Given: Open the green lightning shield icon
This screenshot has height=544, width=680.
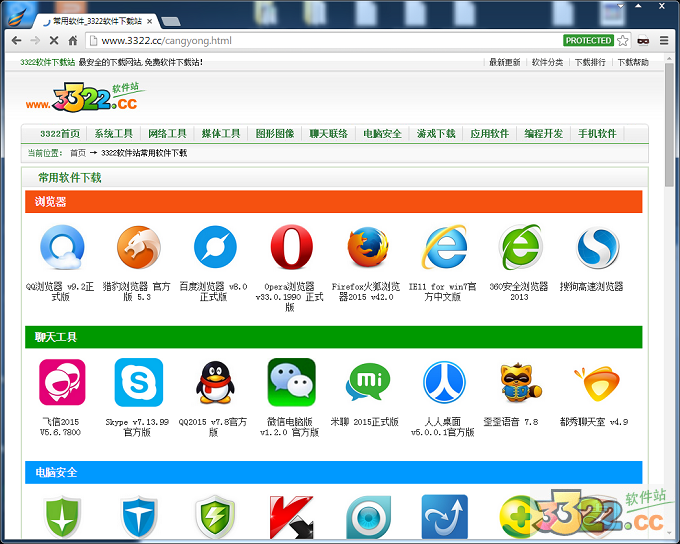Looking at the screenshot, I should pos(215,517).
